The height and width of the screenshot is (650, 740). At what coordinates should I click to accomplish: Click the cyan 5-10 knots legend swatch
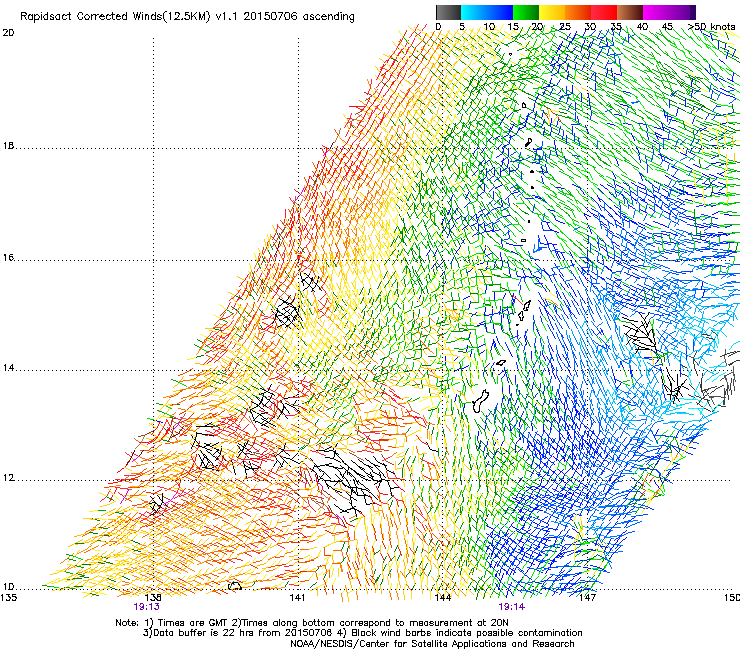tap(473, 12)
